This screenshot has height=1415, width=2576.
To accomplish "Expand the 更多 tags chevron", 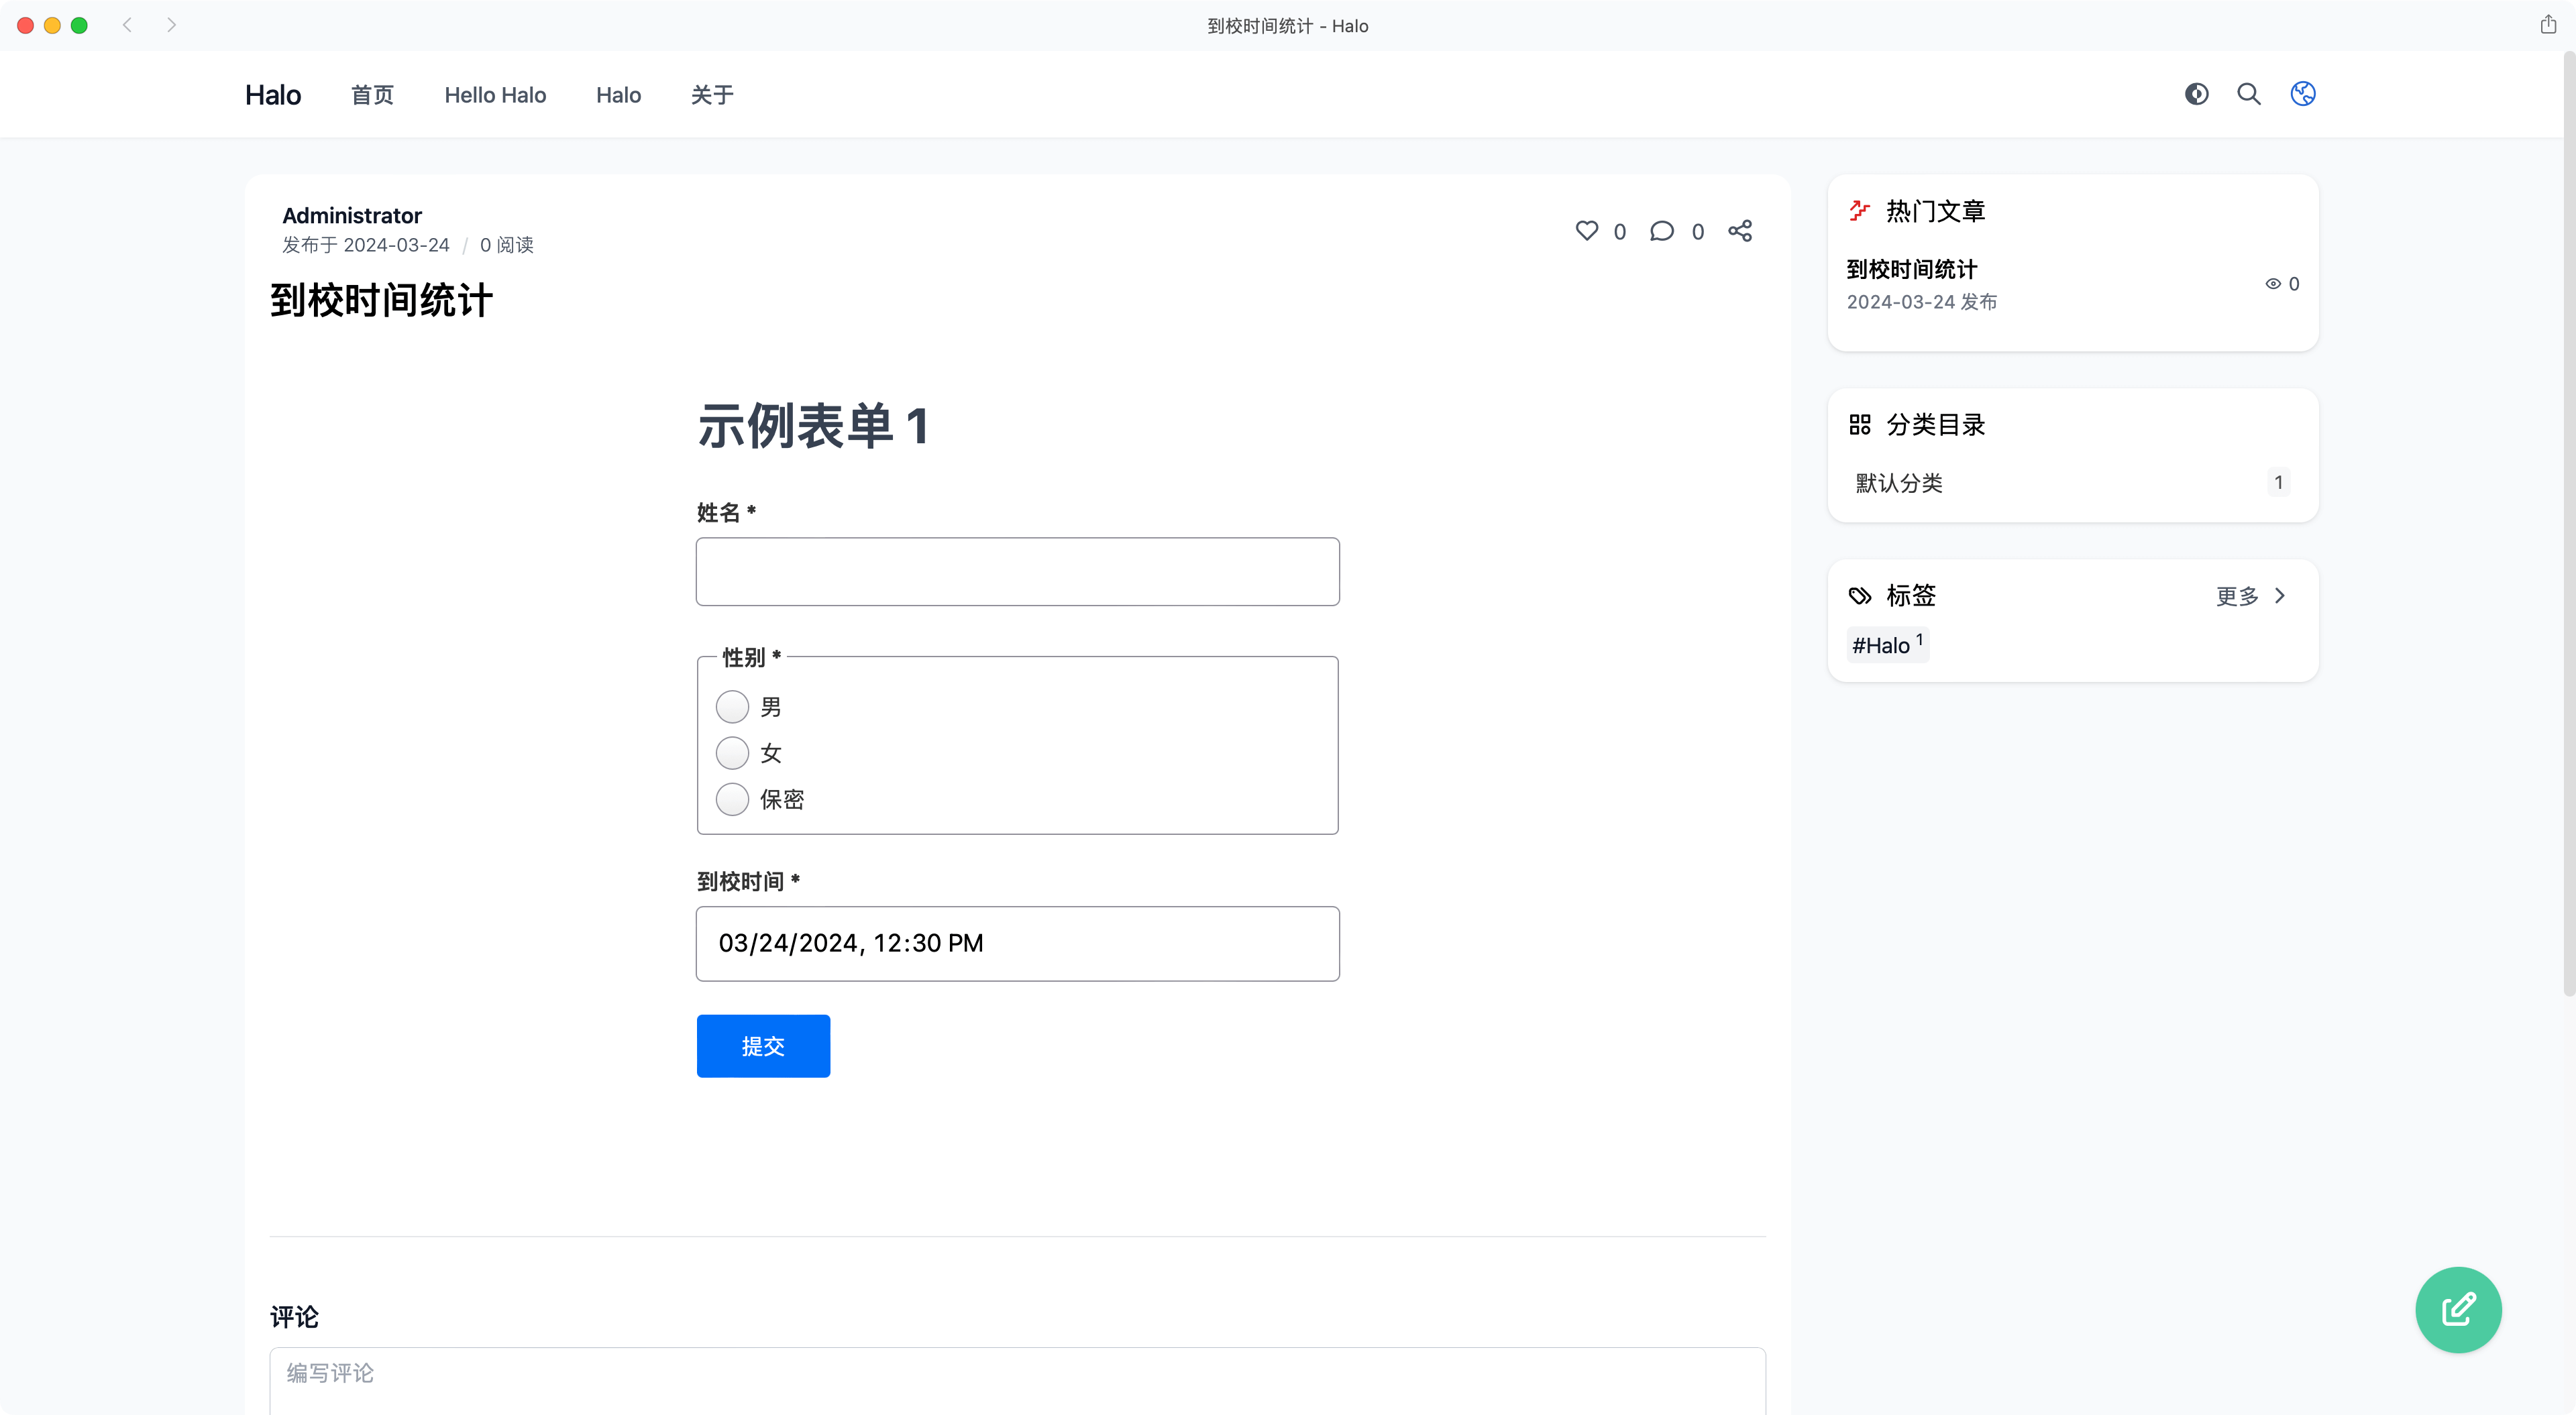I will [2280, 596].
